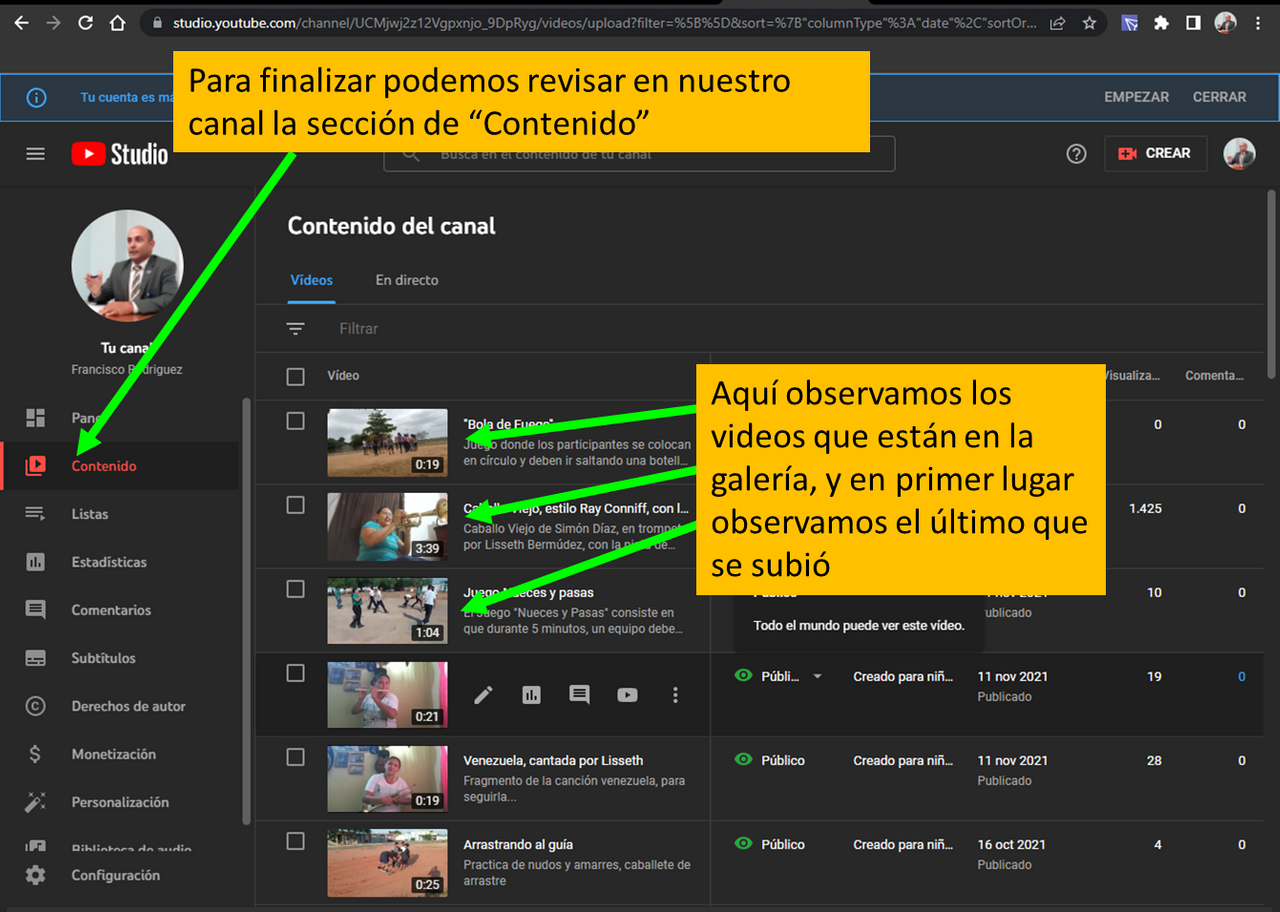Click the channel profile picture in sidebar
This screenshot has height=912, width=1280.
[127, 265]
